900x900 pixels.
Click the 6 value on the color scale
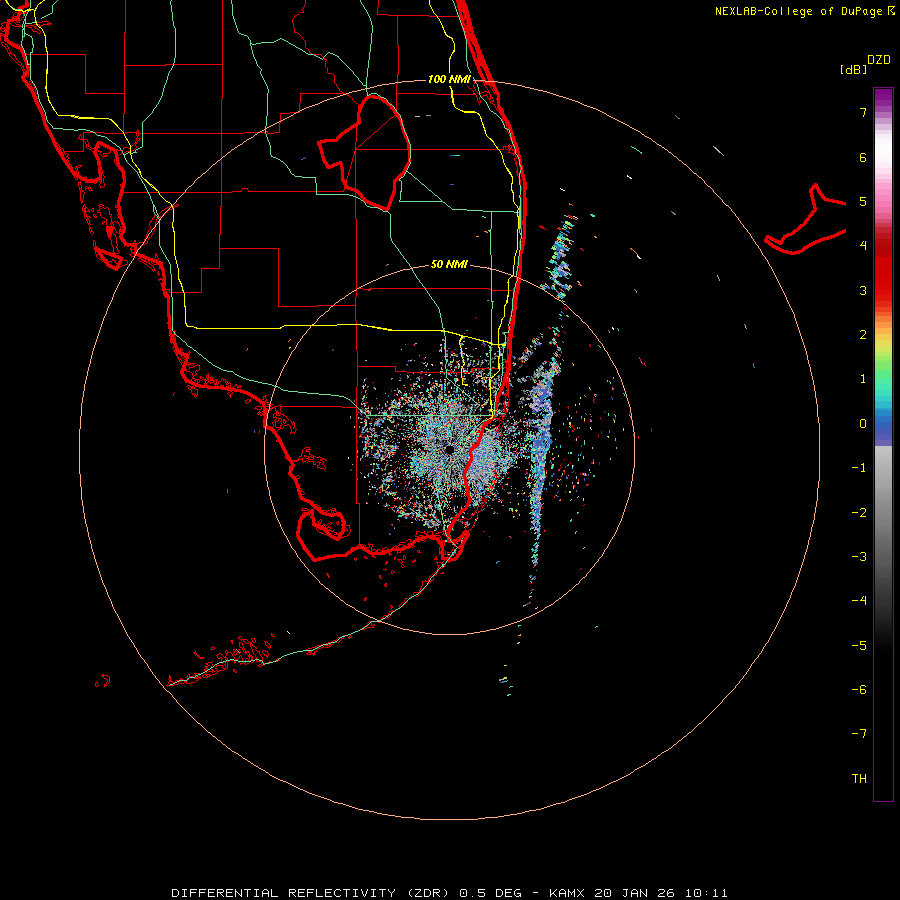[863, 157]
